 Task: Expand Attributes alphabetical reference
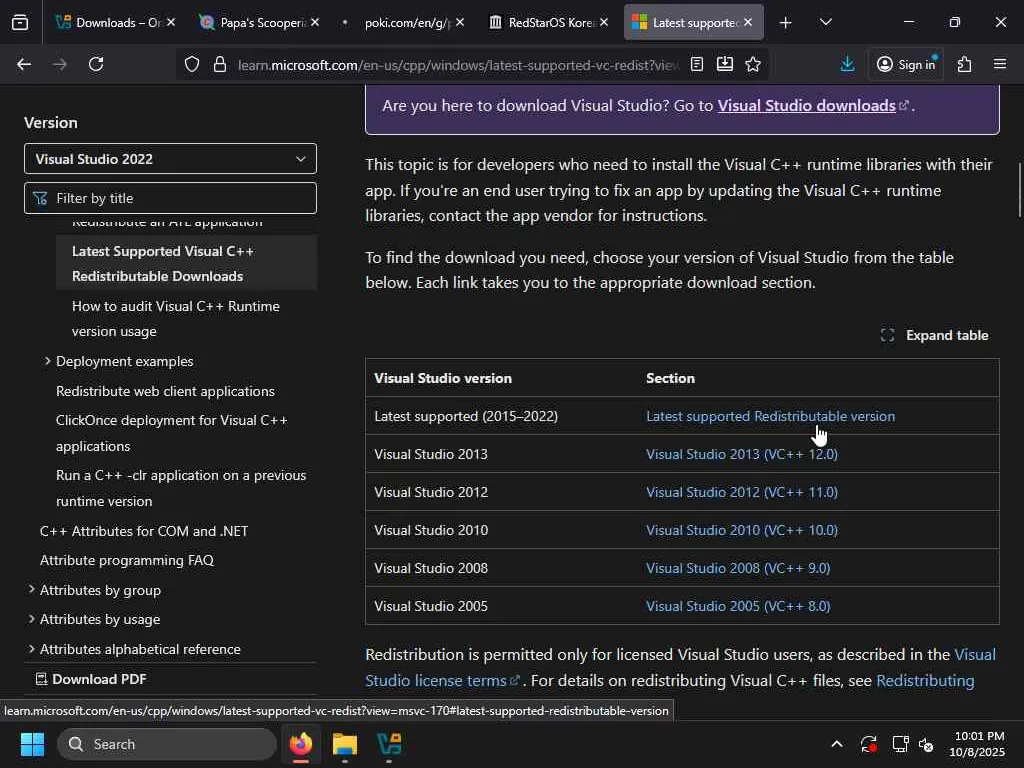click(31, 649)
